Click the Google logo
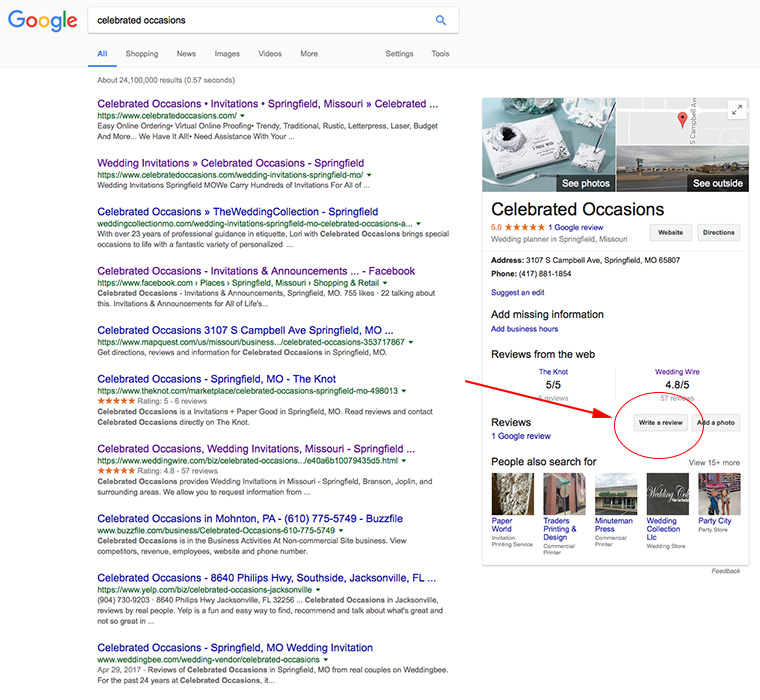The image size is (760, 700). point(43,20)
